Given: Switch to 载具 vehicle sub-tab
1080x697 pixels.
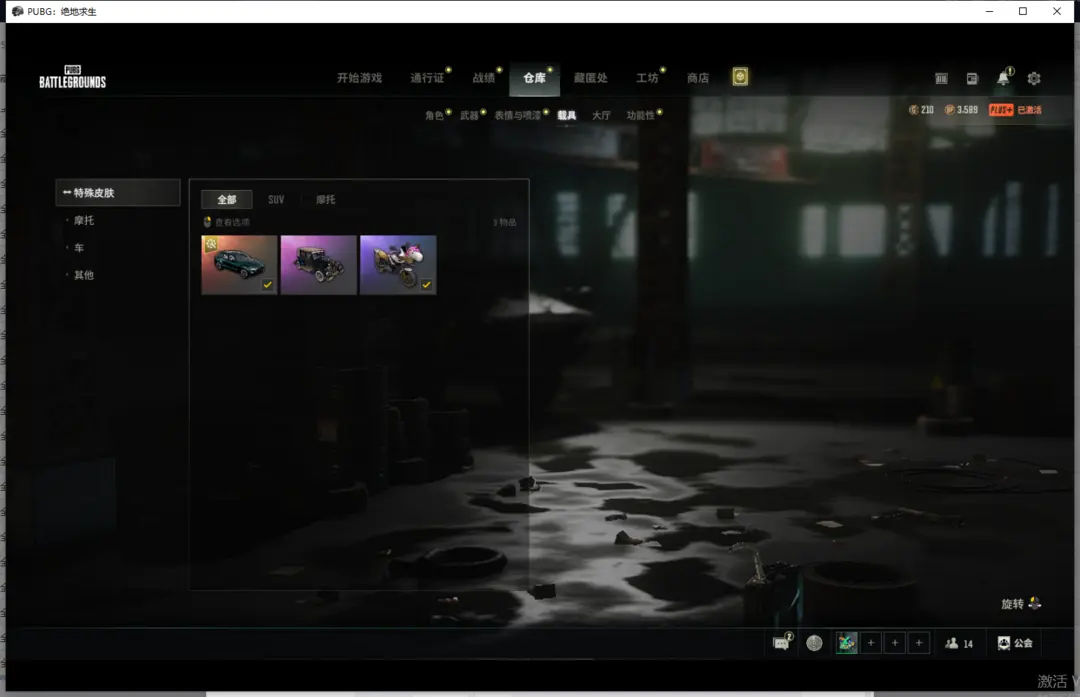Looking at the screenshot, I should click(566, 115).
